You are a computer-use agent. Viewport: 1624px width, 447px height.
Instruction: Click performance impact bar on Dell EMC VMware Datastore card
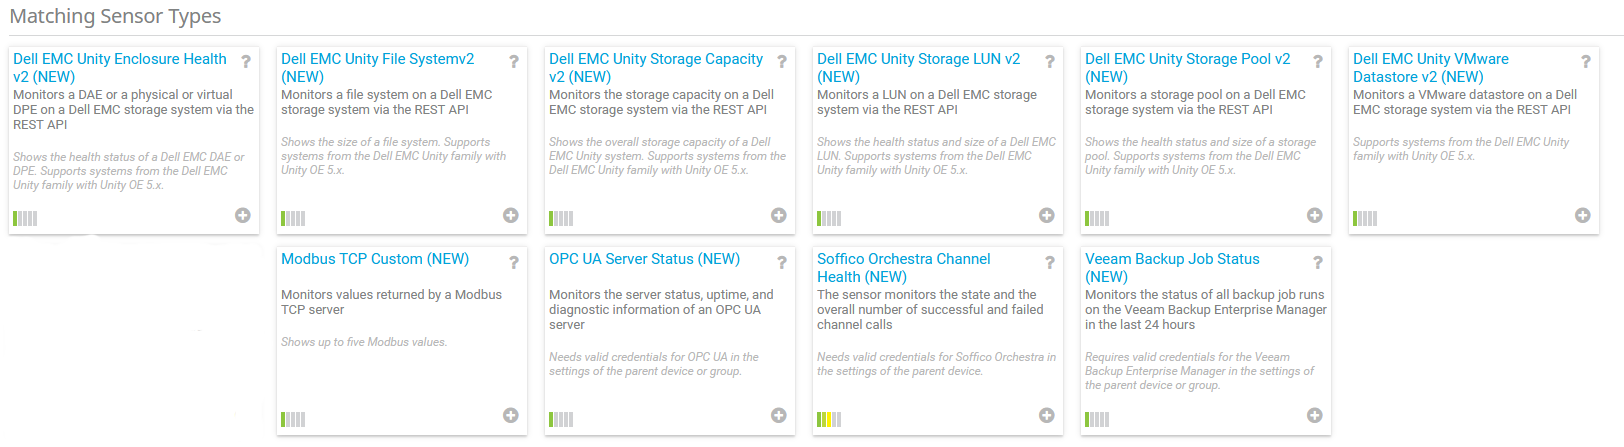point(1365,219)
